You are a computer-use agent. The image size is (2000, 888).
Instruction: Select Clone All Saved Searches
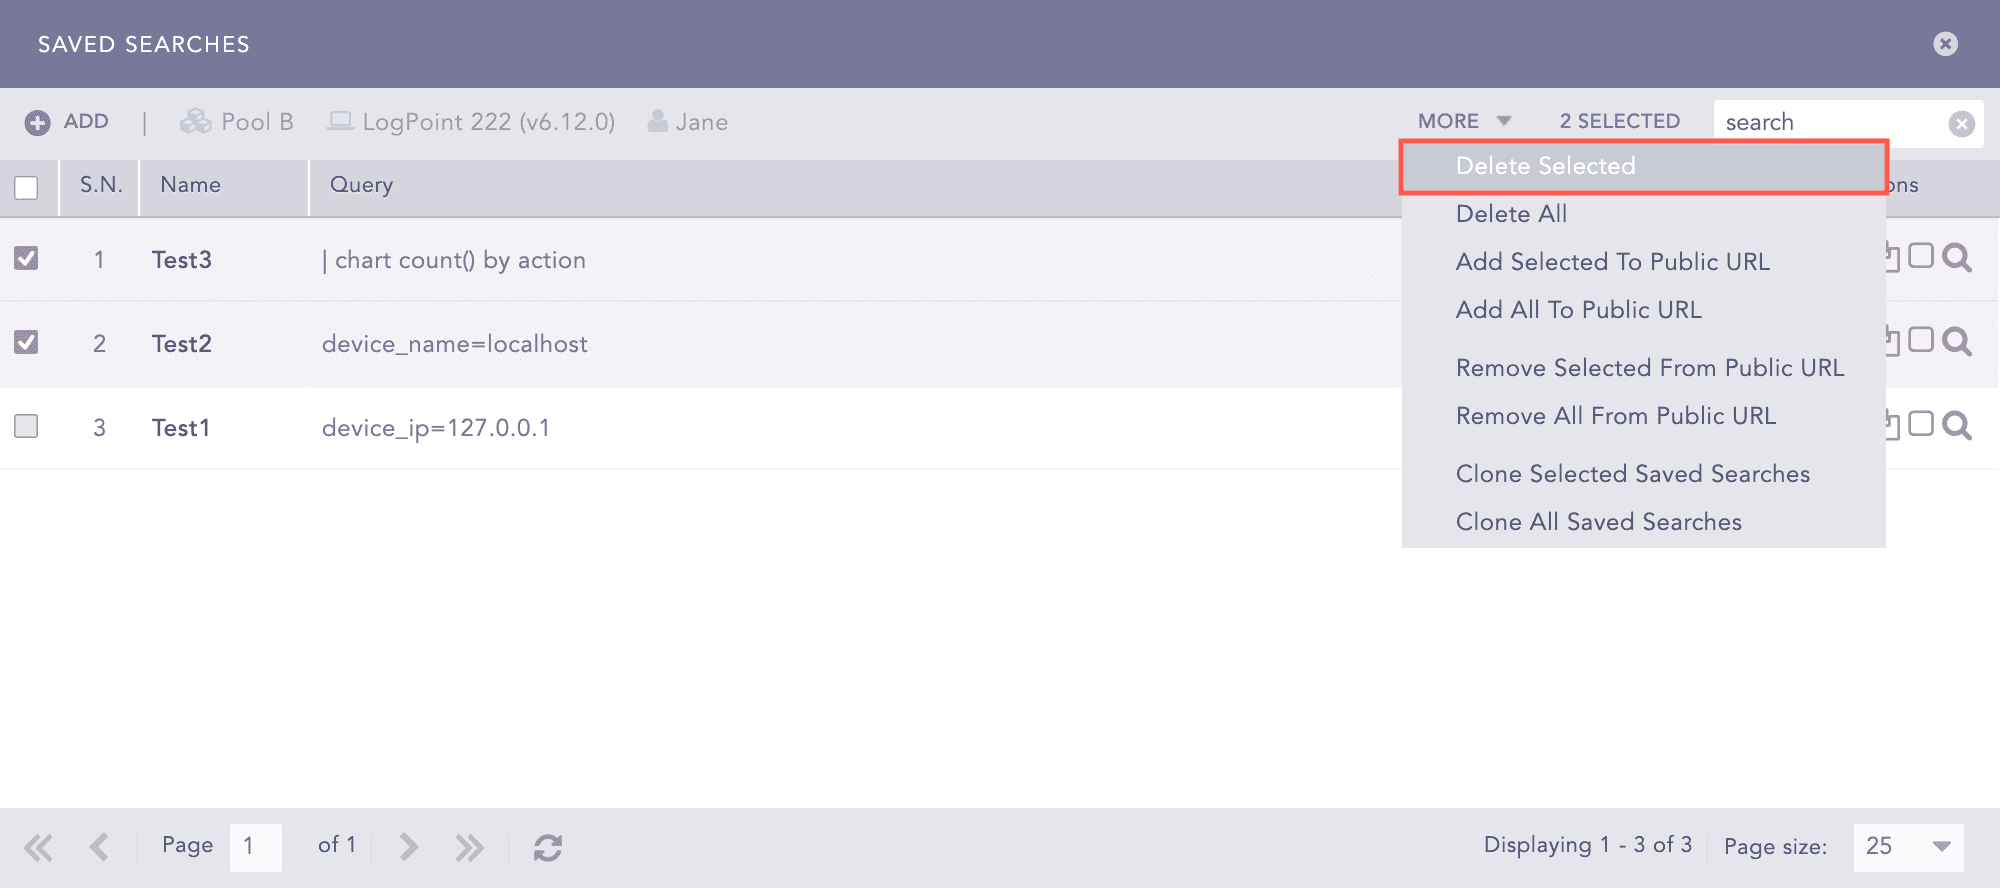[x=1644, y=522]
